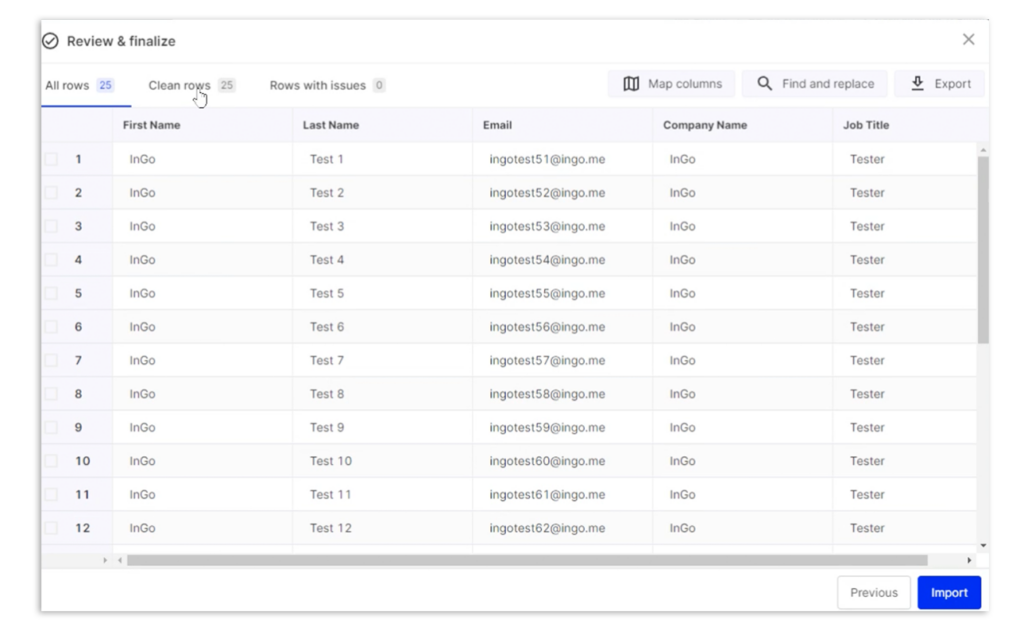Click the vertical scrollbar down arrow
The image size is (1024, 635).
983,545
